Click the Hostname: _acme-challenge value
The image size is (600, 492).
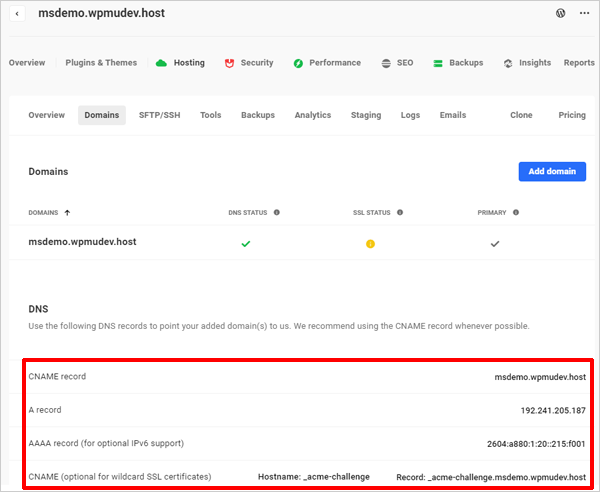click(x=314, y=477)
